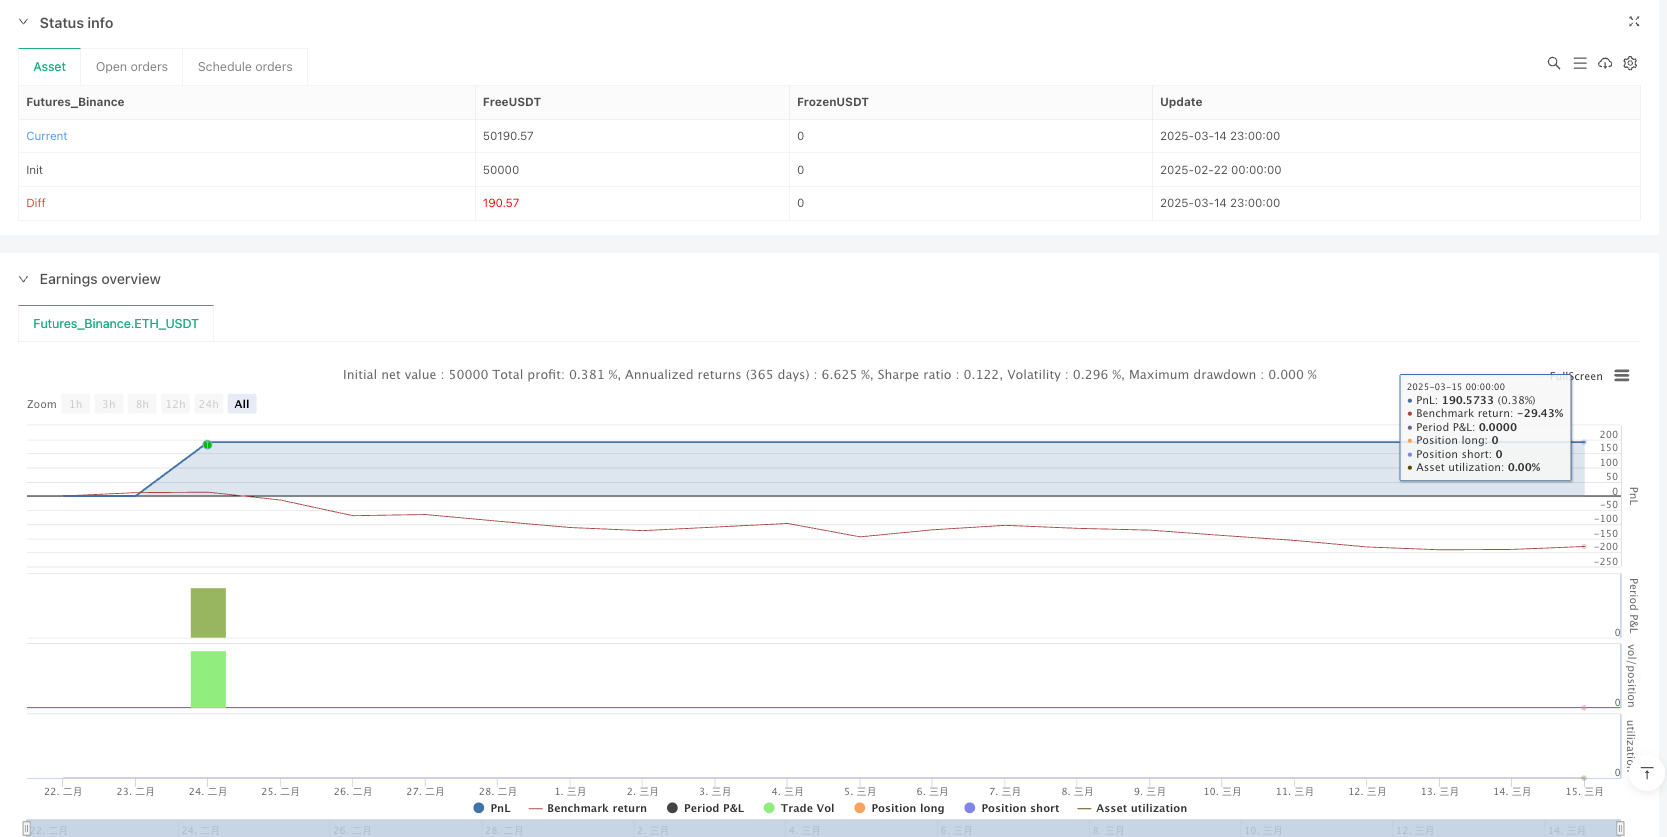The height and width of the screenshot is (837, 1667).
Task: Grab the left navigator range handle
Action: pos(27,828)
